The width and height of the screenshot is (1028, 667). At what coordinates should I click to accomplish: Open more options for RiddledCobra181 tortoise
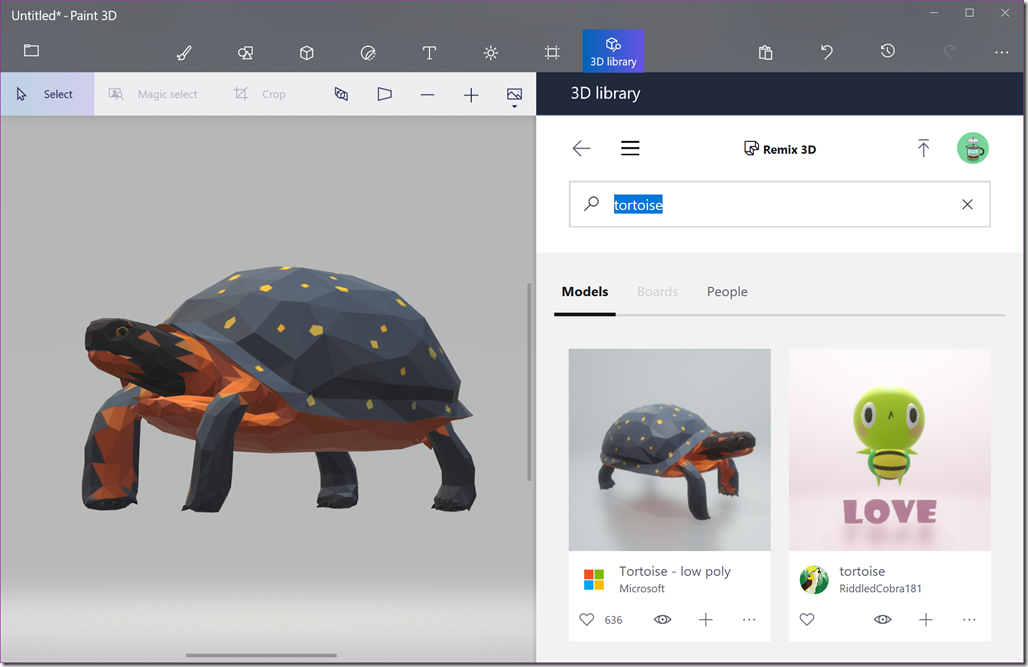969,619
